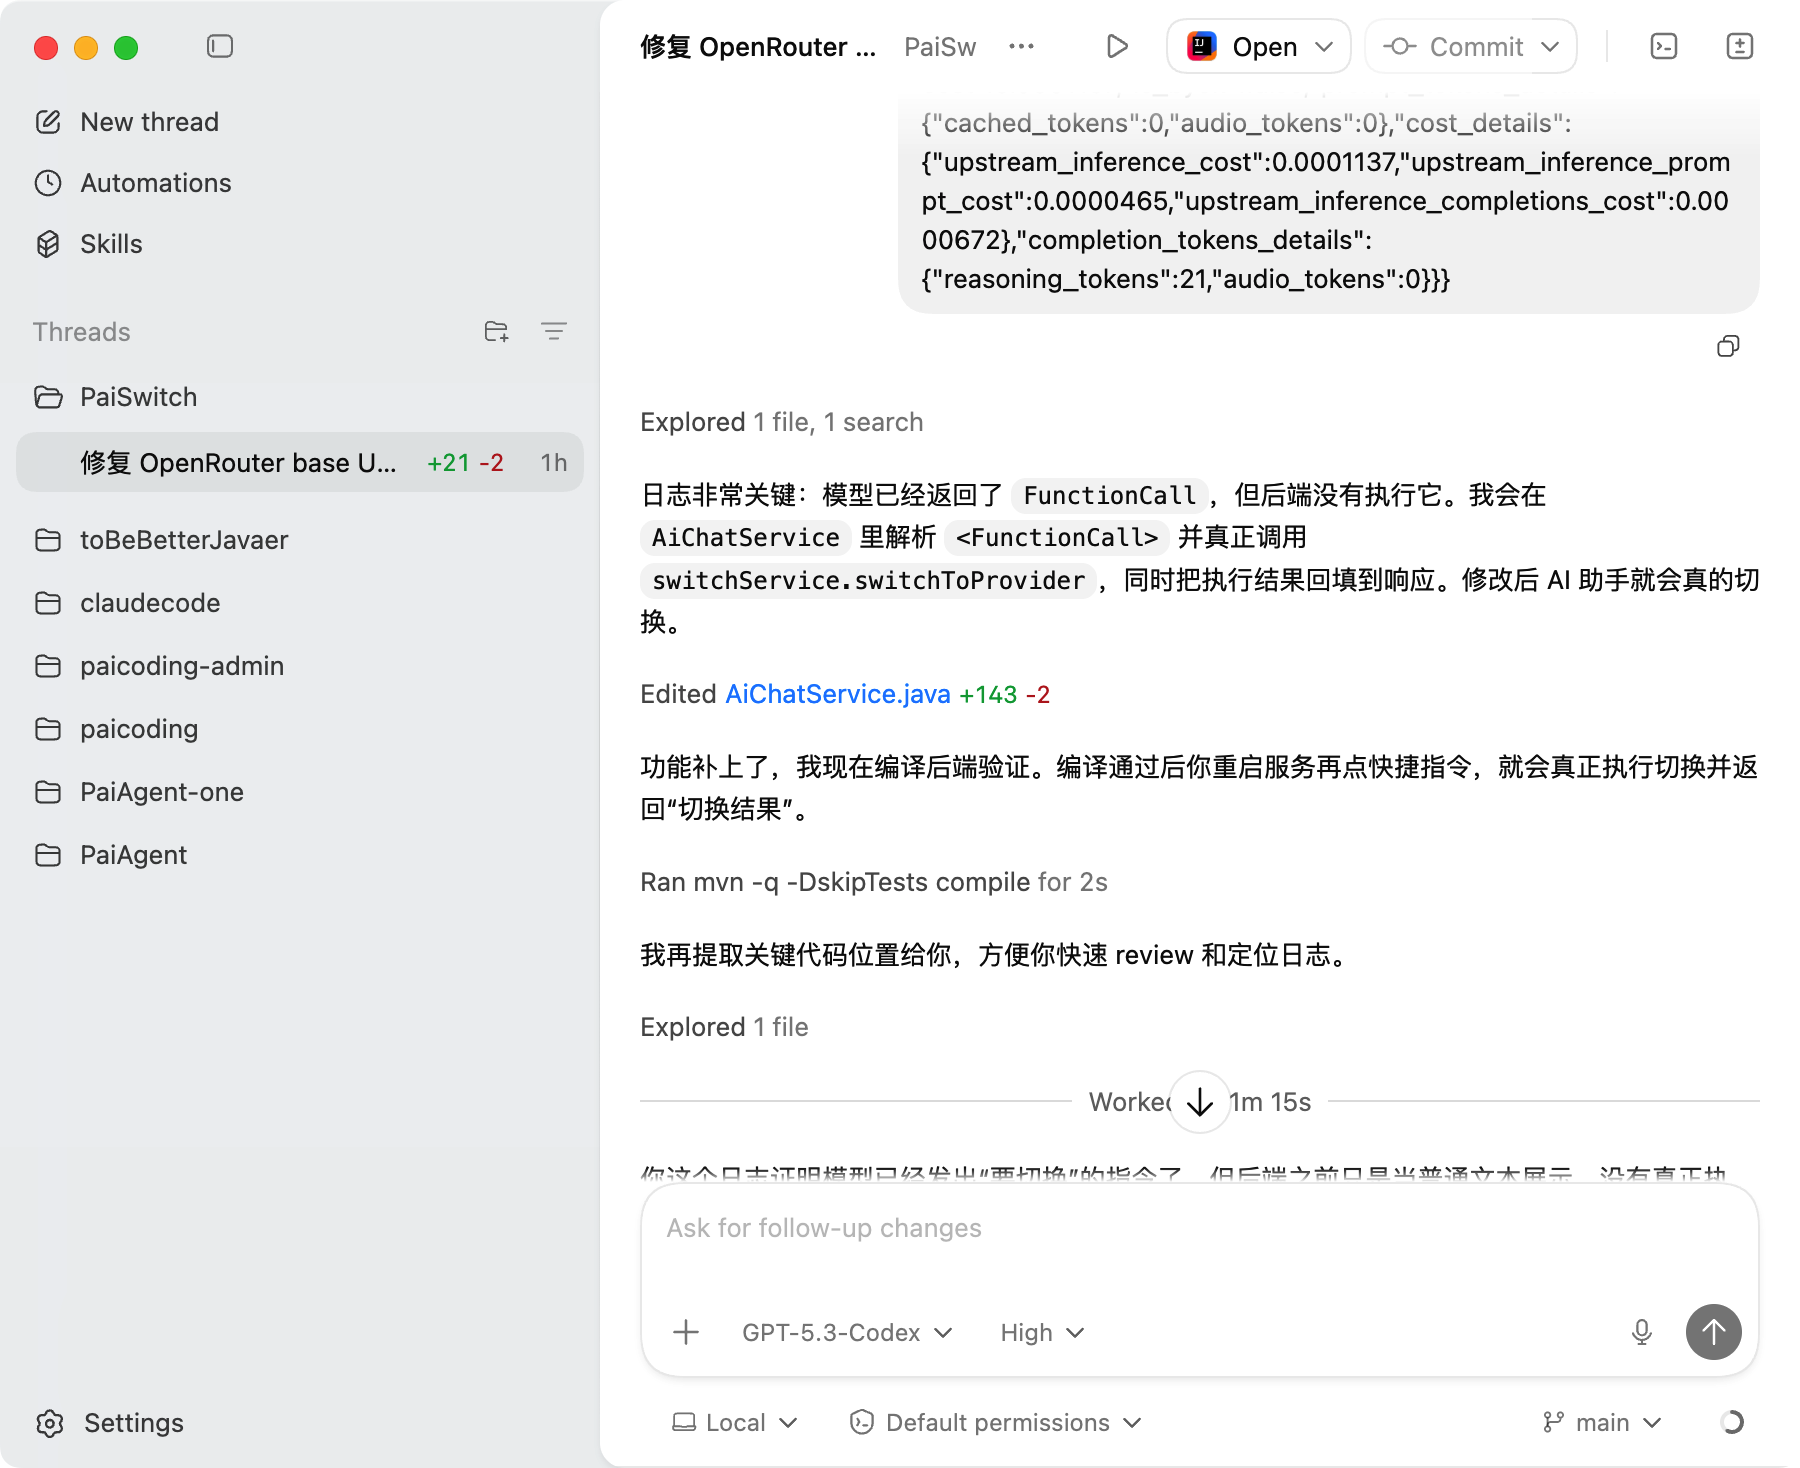This screenshot has height=1468, width=1800.
Task: Click the run play button
Action: (x=1117, y=47)
